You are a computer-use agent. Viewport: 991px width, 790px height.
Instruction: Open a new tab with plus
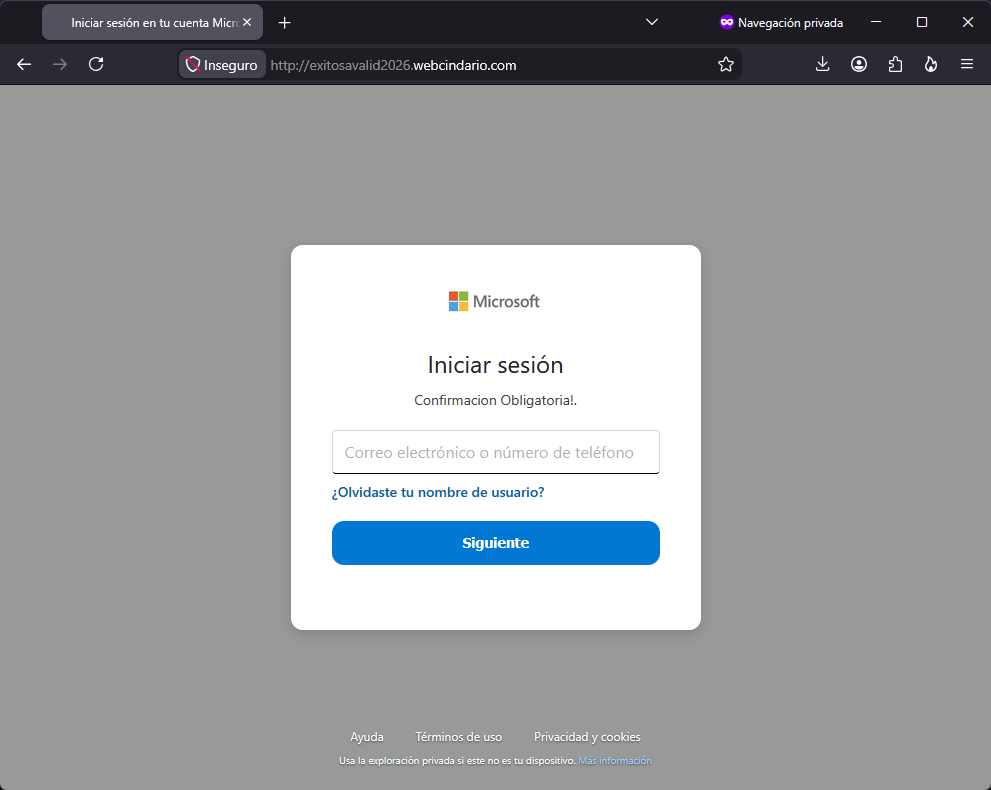284,23
